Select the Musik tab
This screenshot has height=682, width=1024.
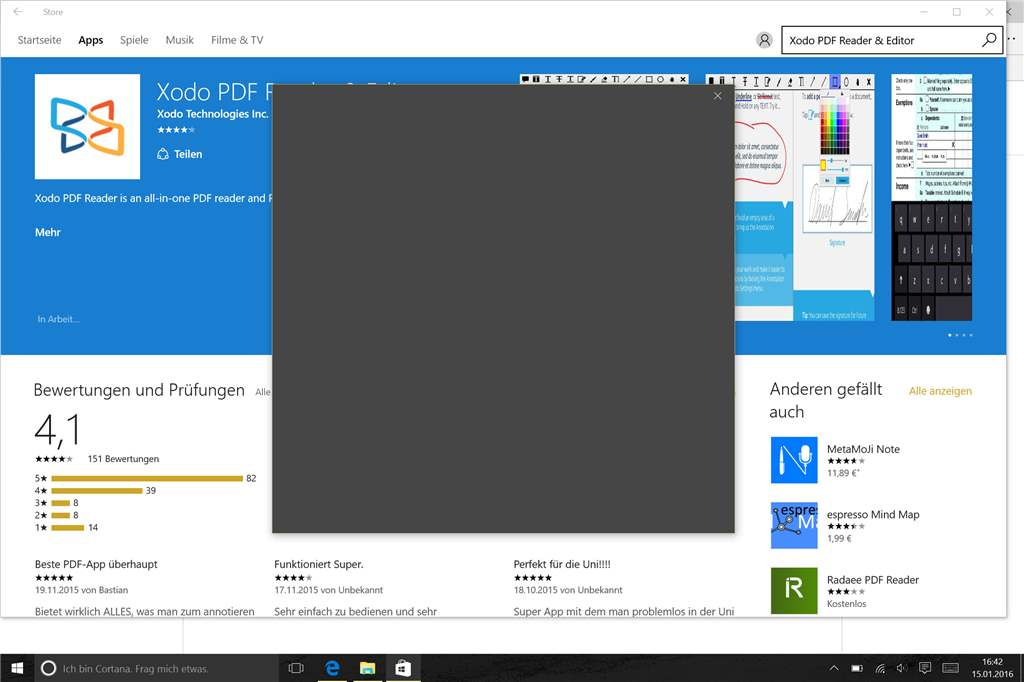pos(180,40)
